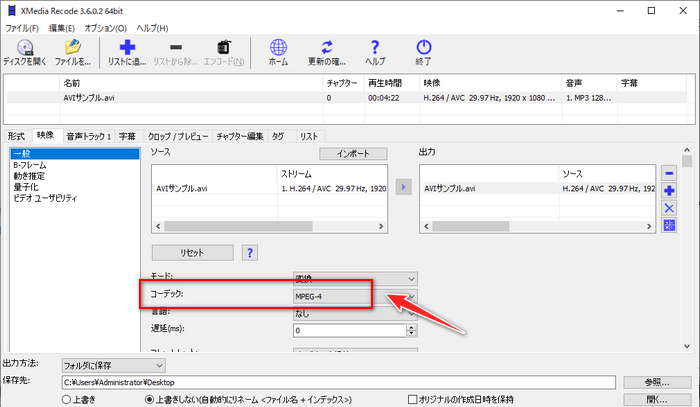Viewport: 700px width, 407px height.
Task: Click the インポート button
Action: [x=352, y=154]
